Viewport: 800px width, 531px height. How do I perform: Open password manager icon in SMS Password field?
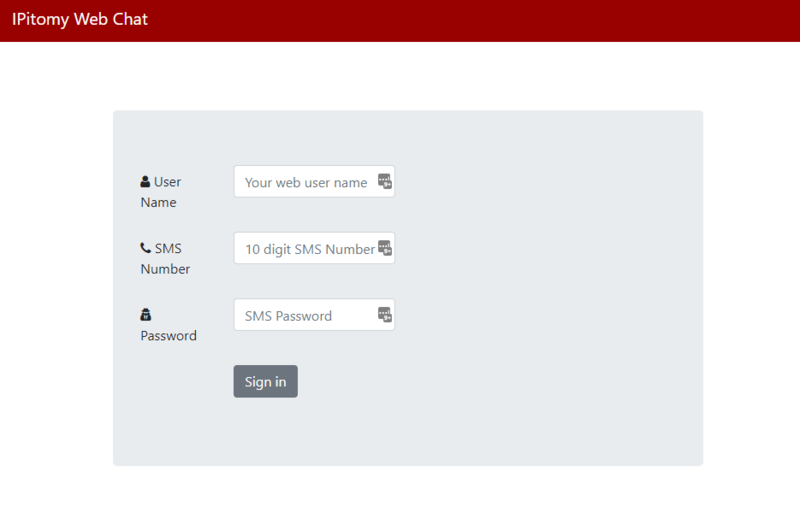[385, 315]
